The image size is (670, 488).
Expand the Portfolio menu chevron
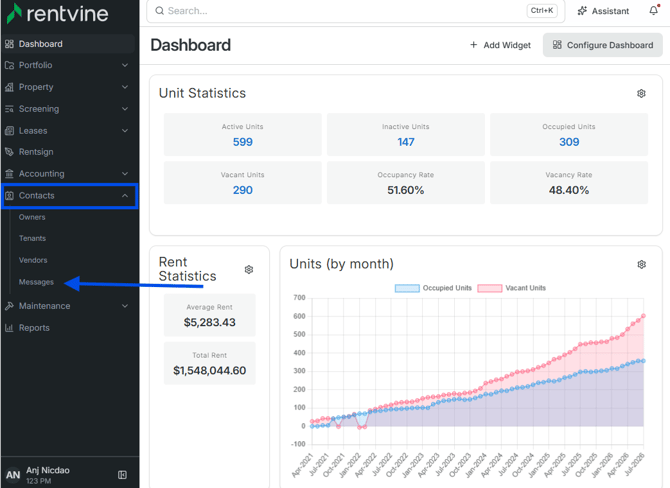(x=125, y=65)
